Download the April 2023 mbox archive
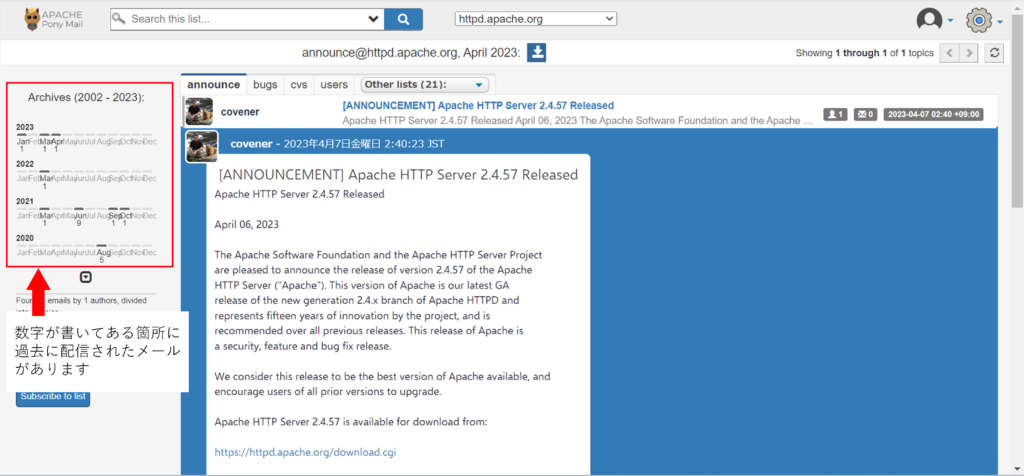The height and width of the screenshot is (476, 1024). point(536,53)
